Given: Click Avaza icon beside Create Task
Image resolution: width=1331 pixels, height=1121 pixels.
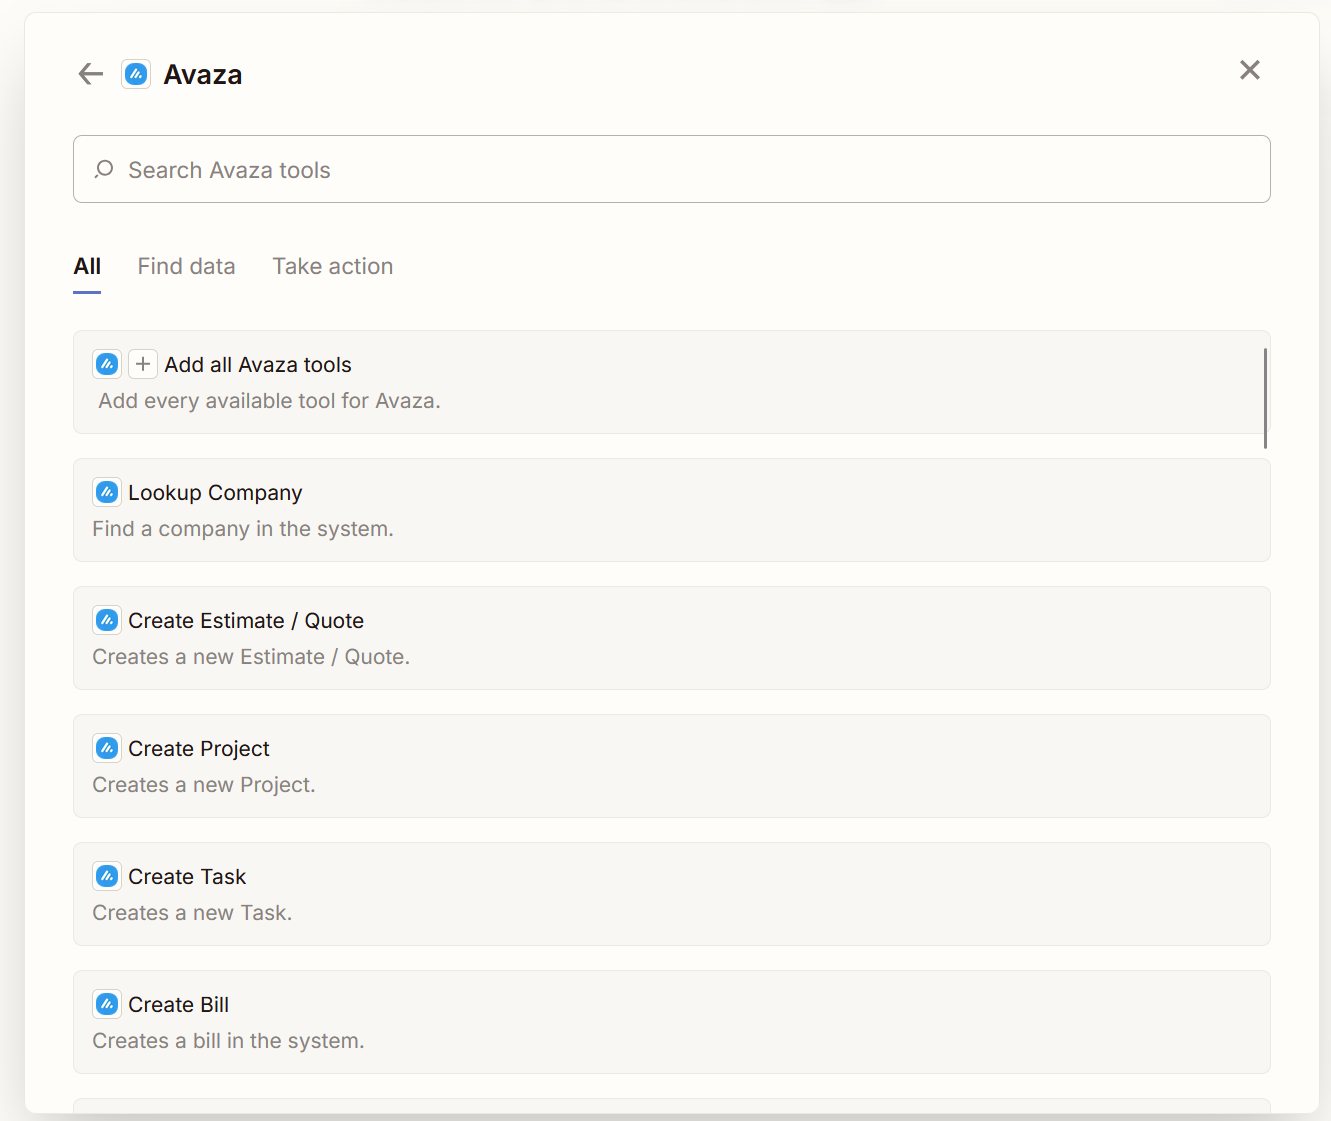Looking at the screenshot, I should pos(107,876).
